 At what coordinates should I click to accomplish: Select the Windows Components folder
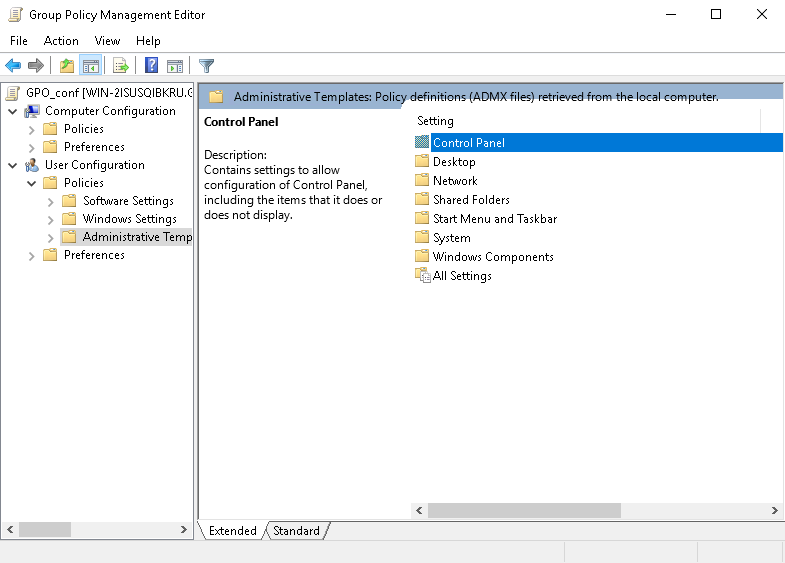pos(492,257)
